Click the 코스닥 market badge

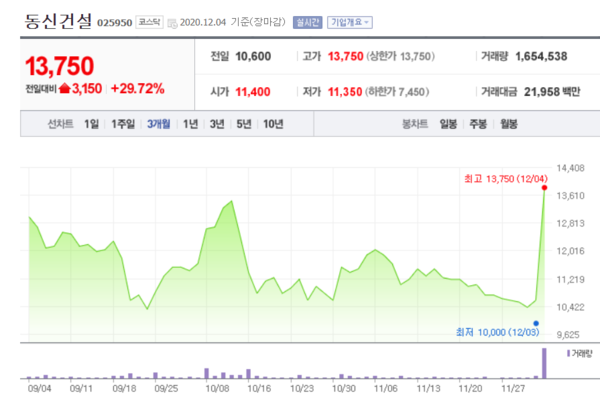point(149,22)
